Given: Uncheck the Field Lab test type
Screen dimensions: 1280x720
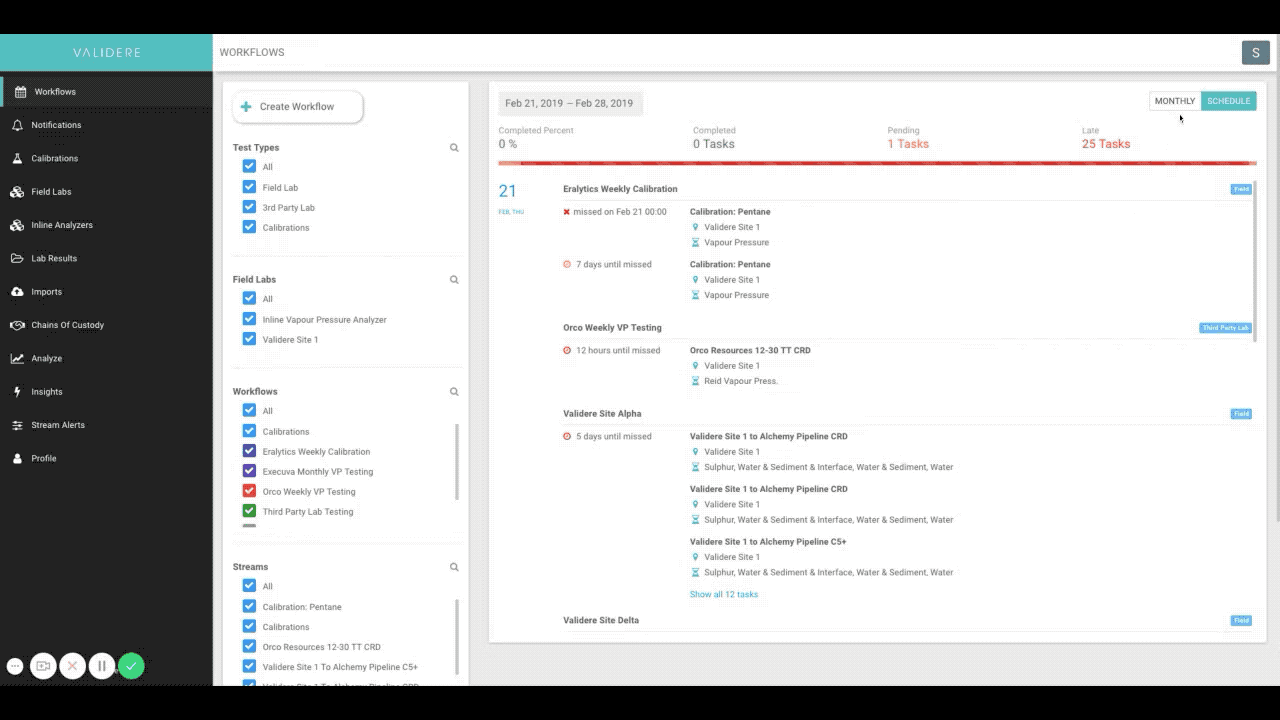Looking at the screenshot, I should tap(249, 187).
